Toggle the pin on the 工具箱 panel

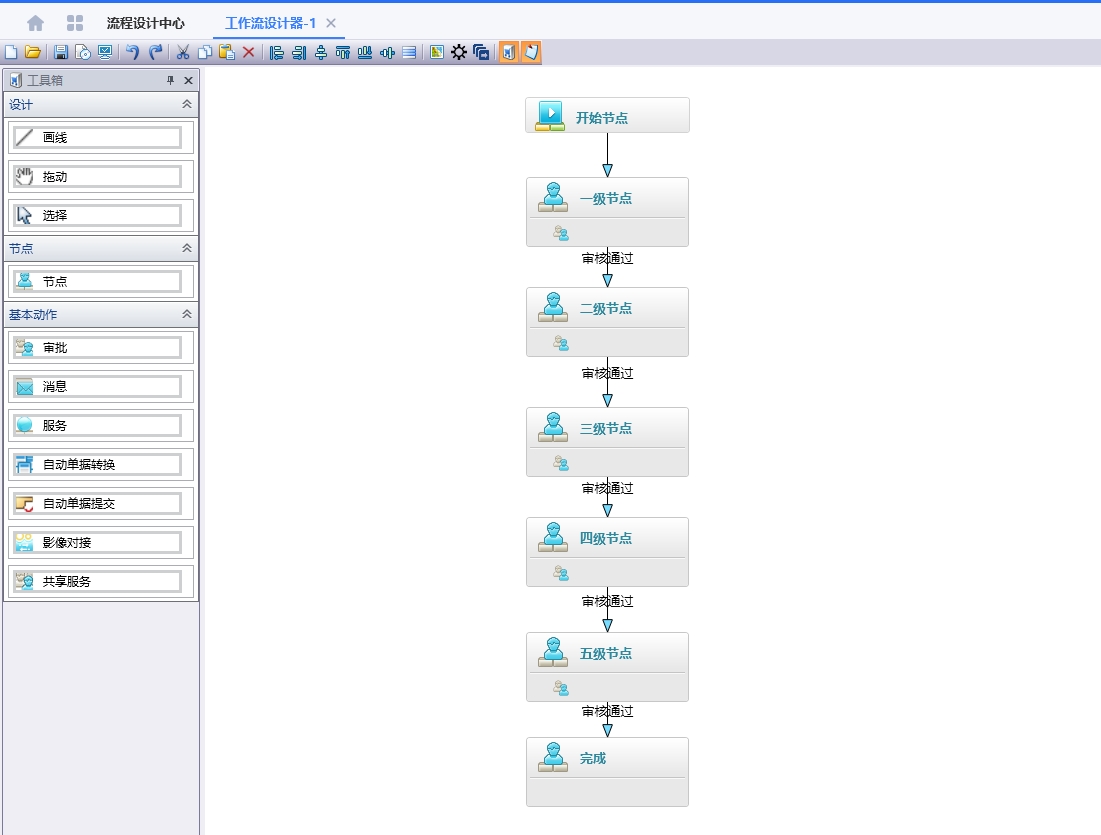click(x=170, y=80)
